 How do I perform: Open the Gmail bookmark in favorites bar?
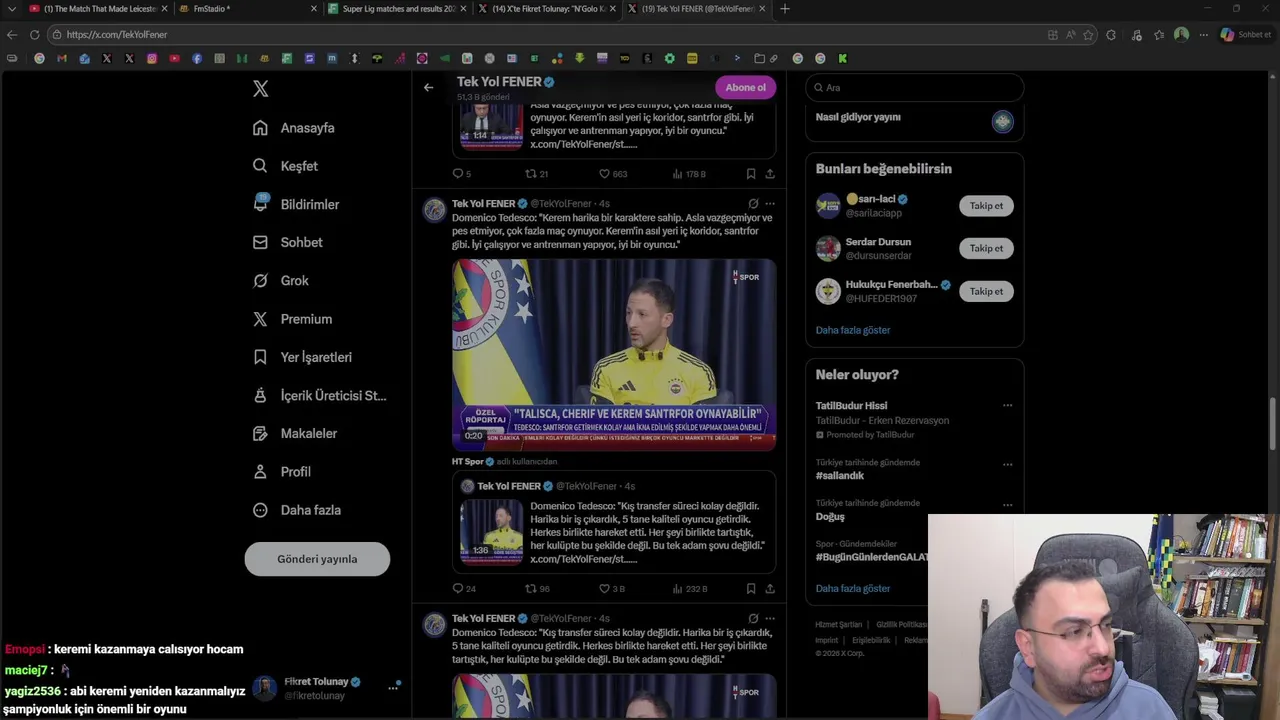62,59
